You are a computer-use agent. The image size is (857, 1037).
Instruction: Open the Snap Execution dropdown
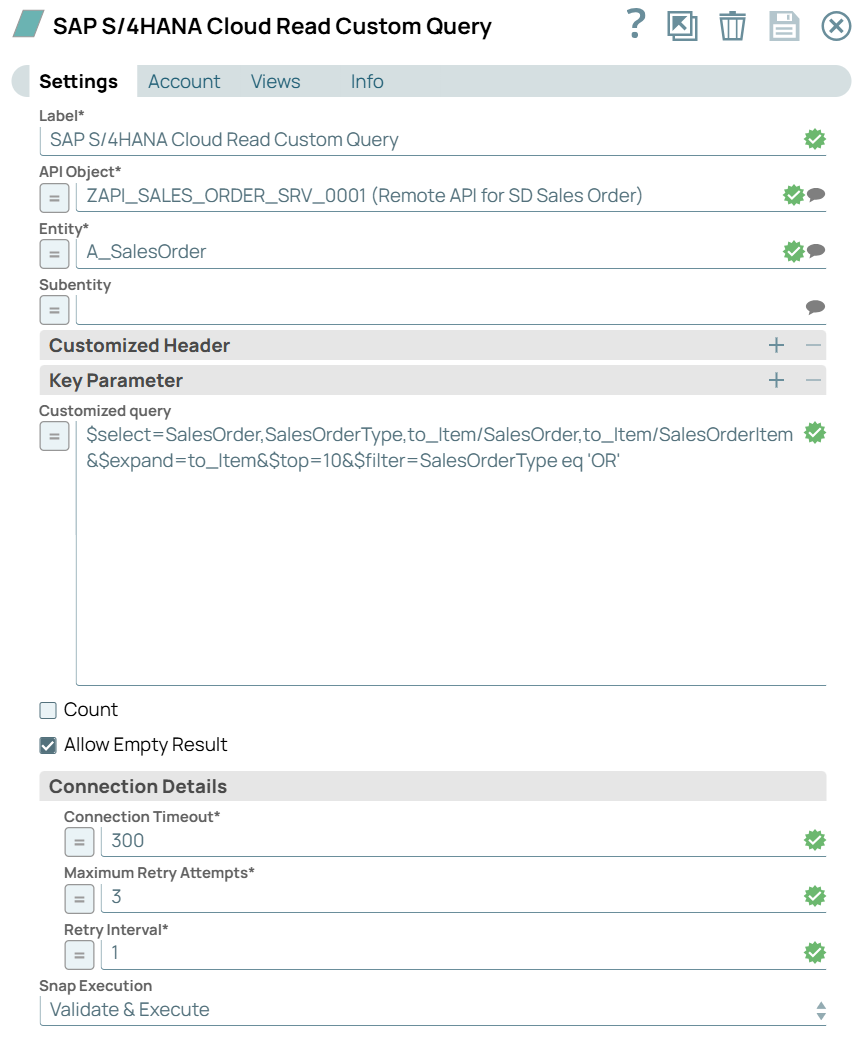click(432, 1010)
